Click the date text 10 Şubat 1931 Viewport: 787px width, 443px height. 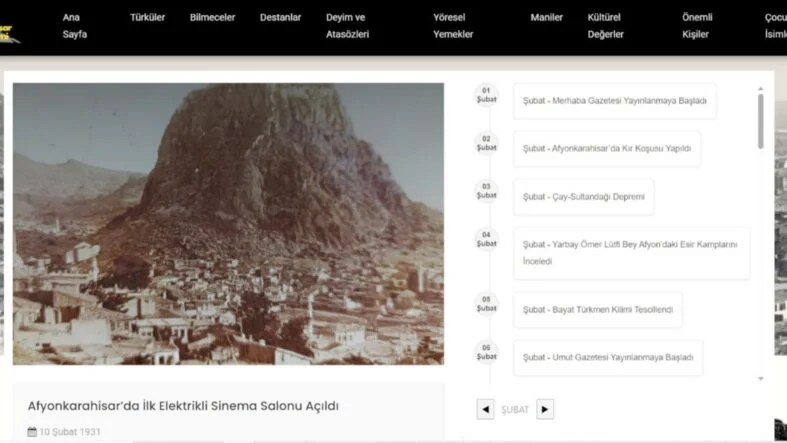pos(70,431)
